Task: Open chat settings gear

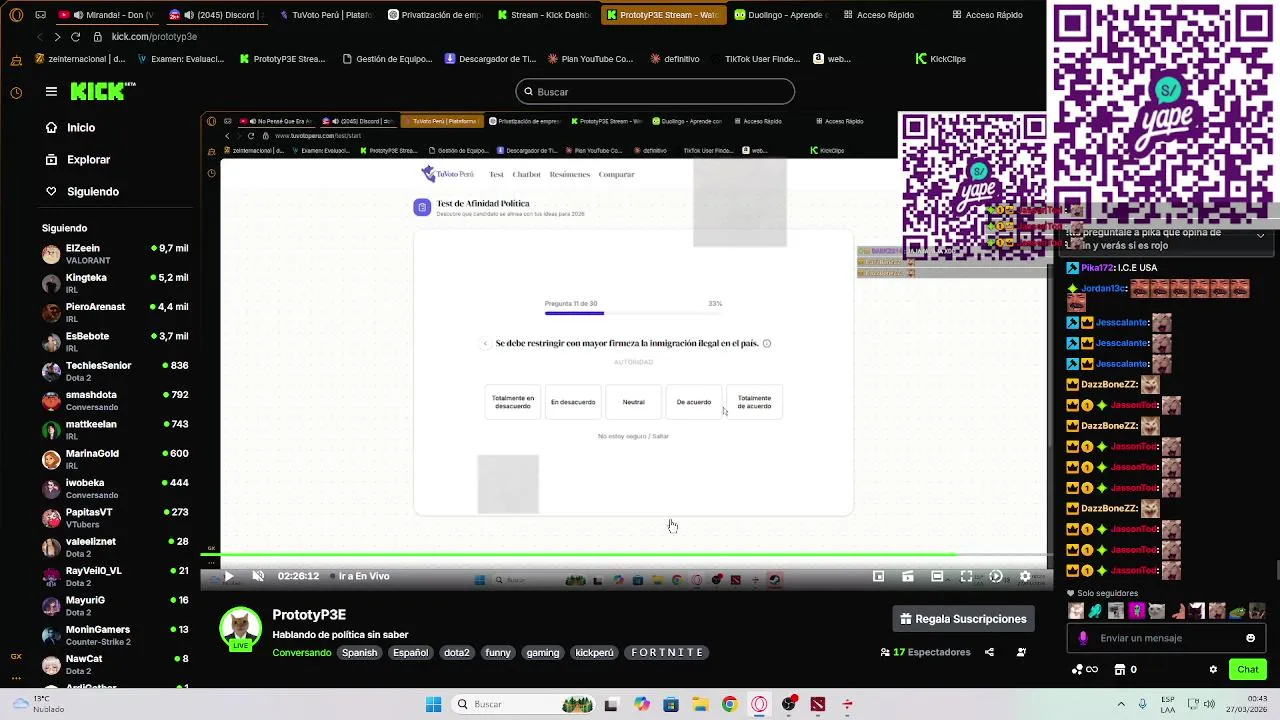Action: point(1213,669)
